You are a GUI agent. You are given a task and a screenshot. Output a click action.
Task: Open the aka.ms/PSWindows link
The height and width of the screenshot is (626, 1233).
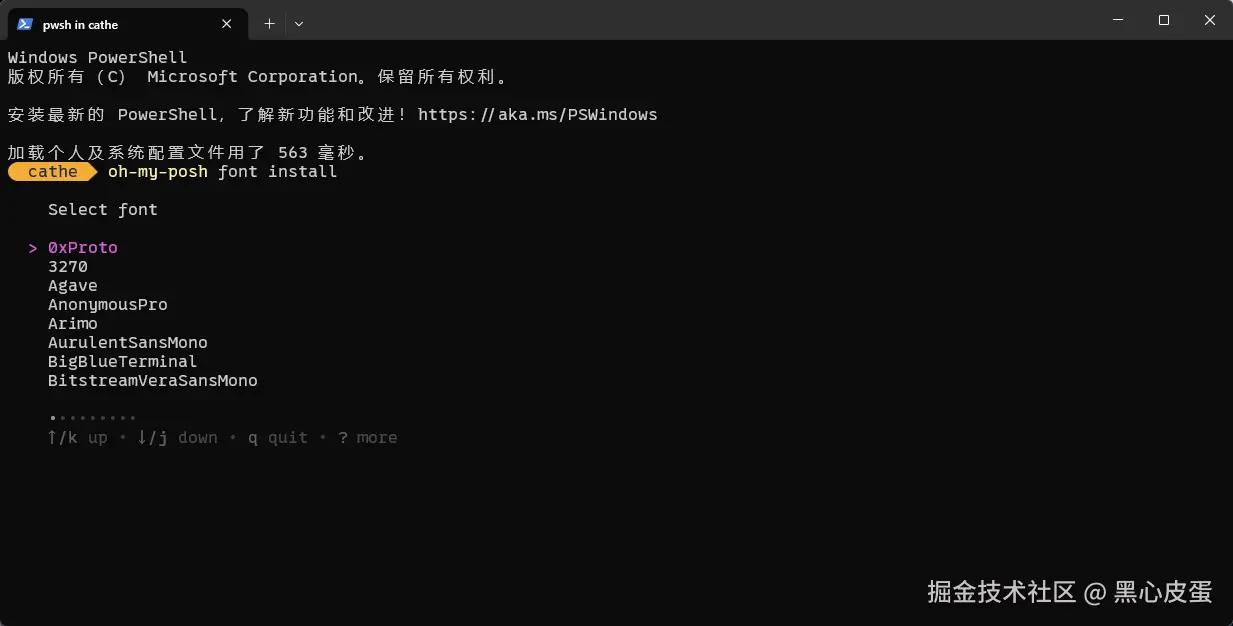point(537,115)
